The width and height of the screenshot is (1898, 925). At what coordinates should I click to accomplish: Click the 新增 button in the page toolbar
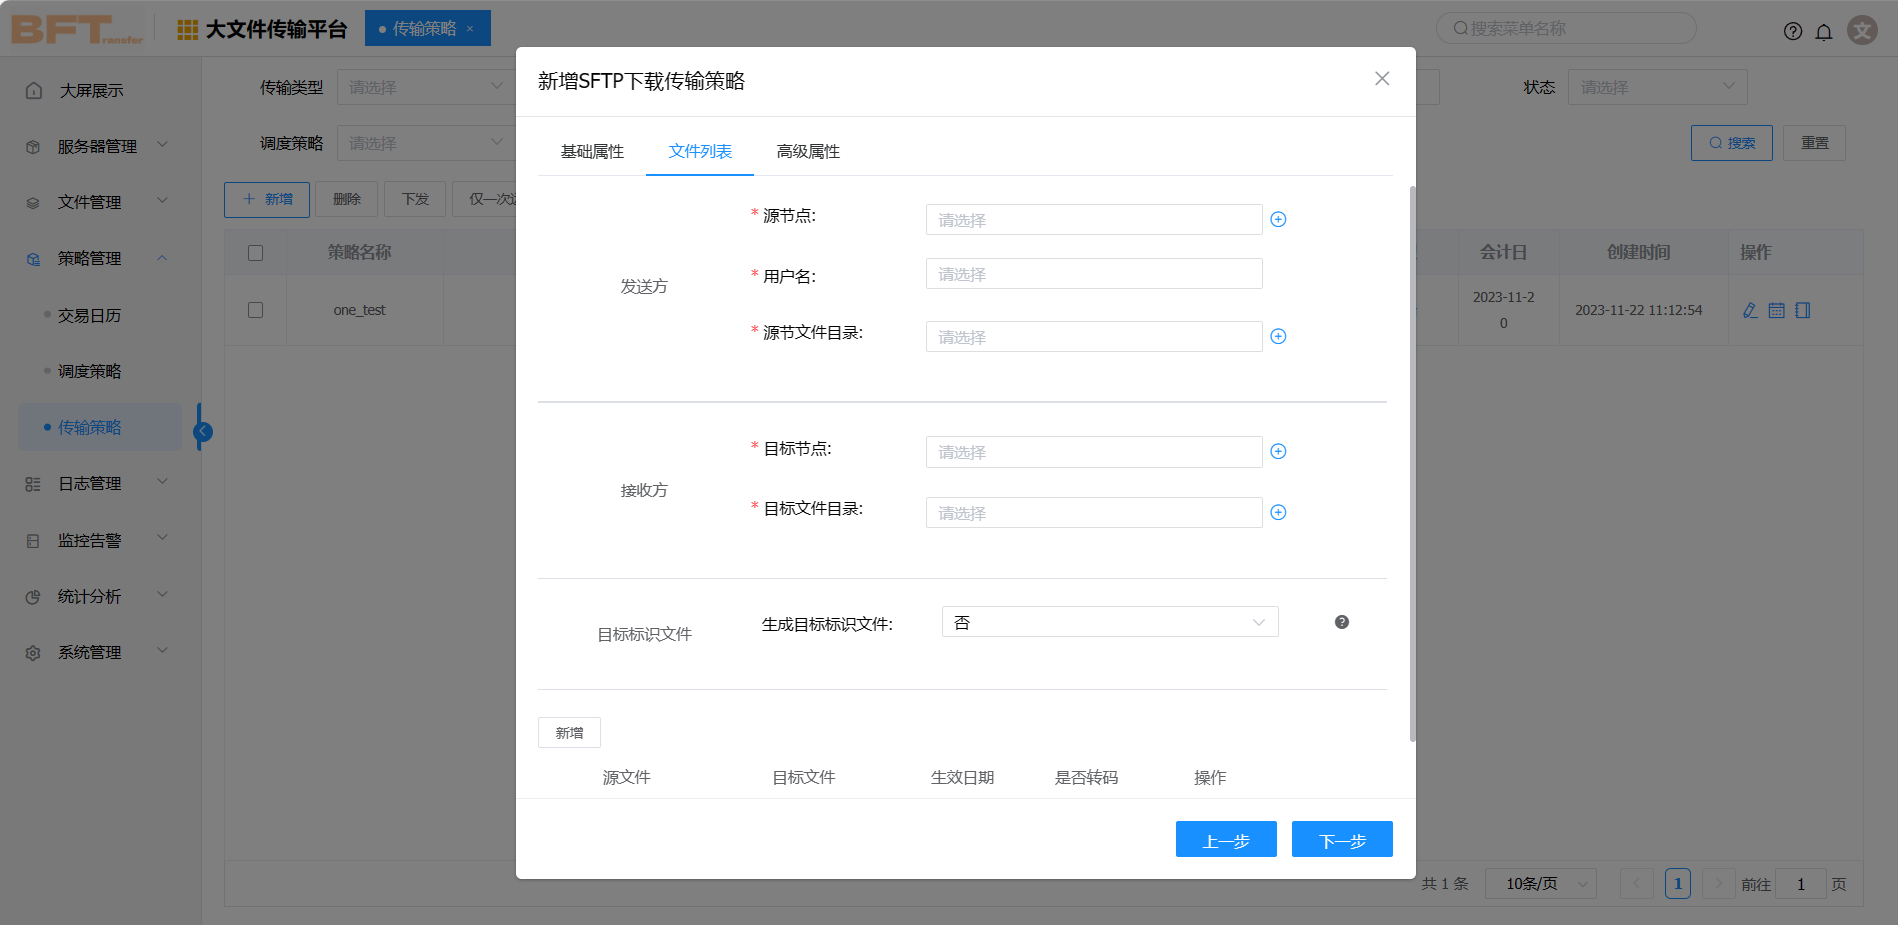(x=267, y=199)
